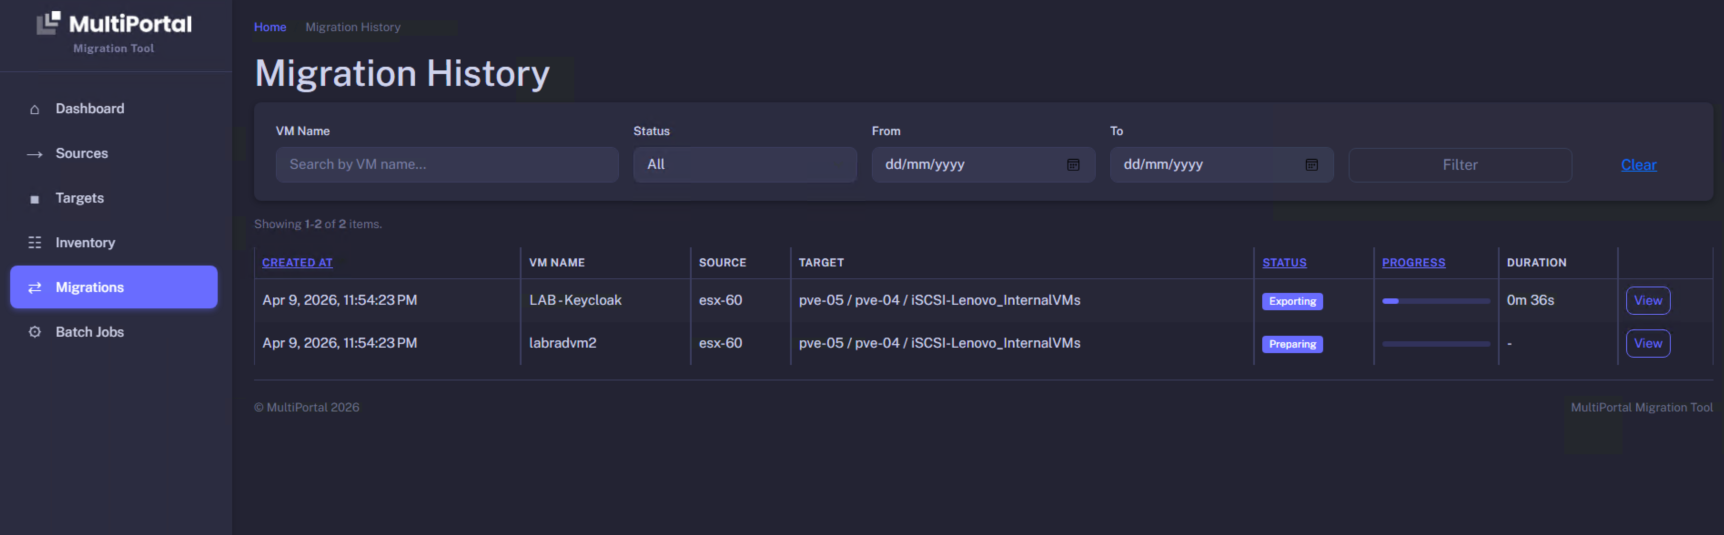
Task: Go to Inventory in the sidebar
Action: coord(85,243)
